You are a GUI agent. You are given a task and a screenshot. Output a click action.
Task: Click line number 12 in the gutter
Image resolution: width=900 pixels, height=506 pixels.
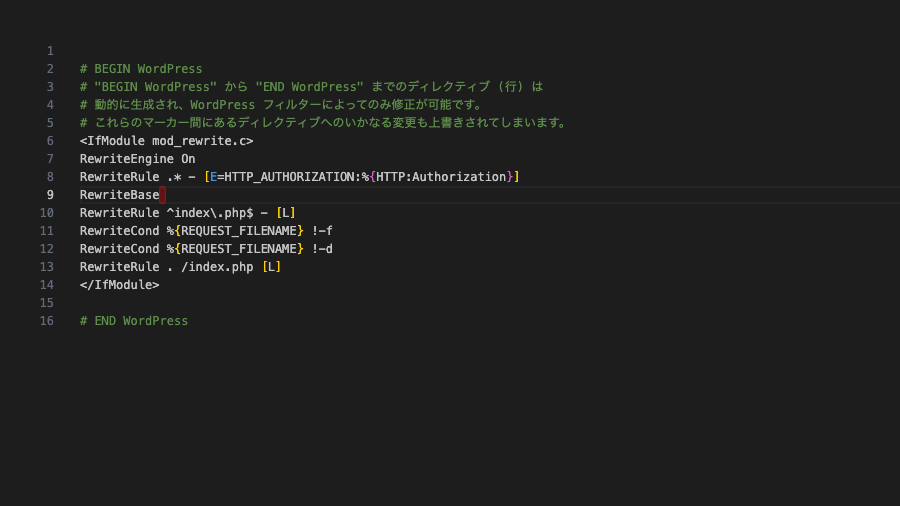click(46, 249)
